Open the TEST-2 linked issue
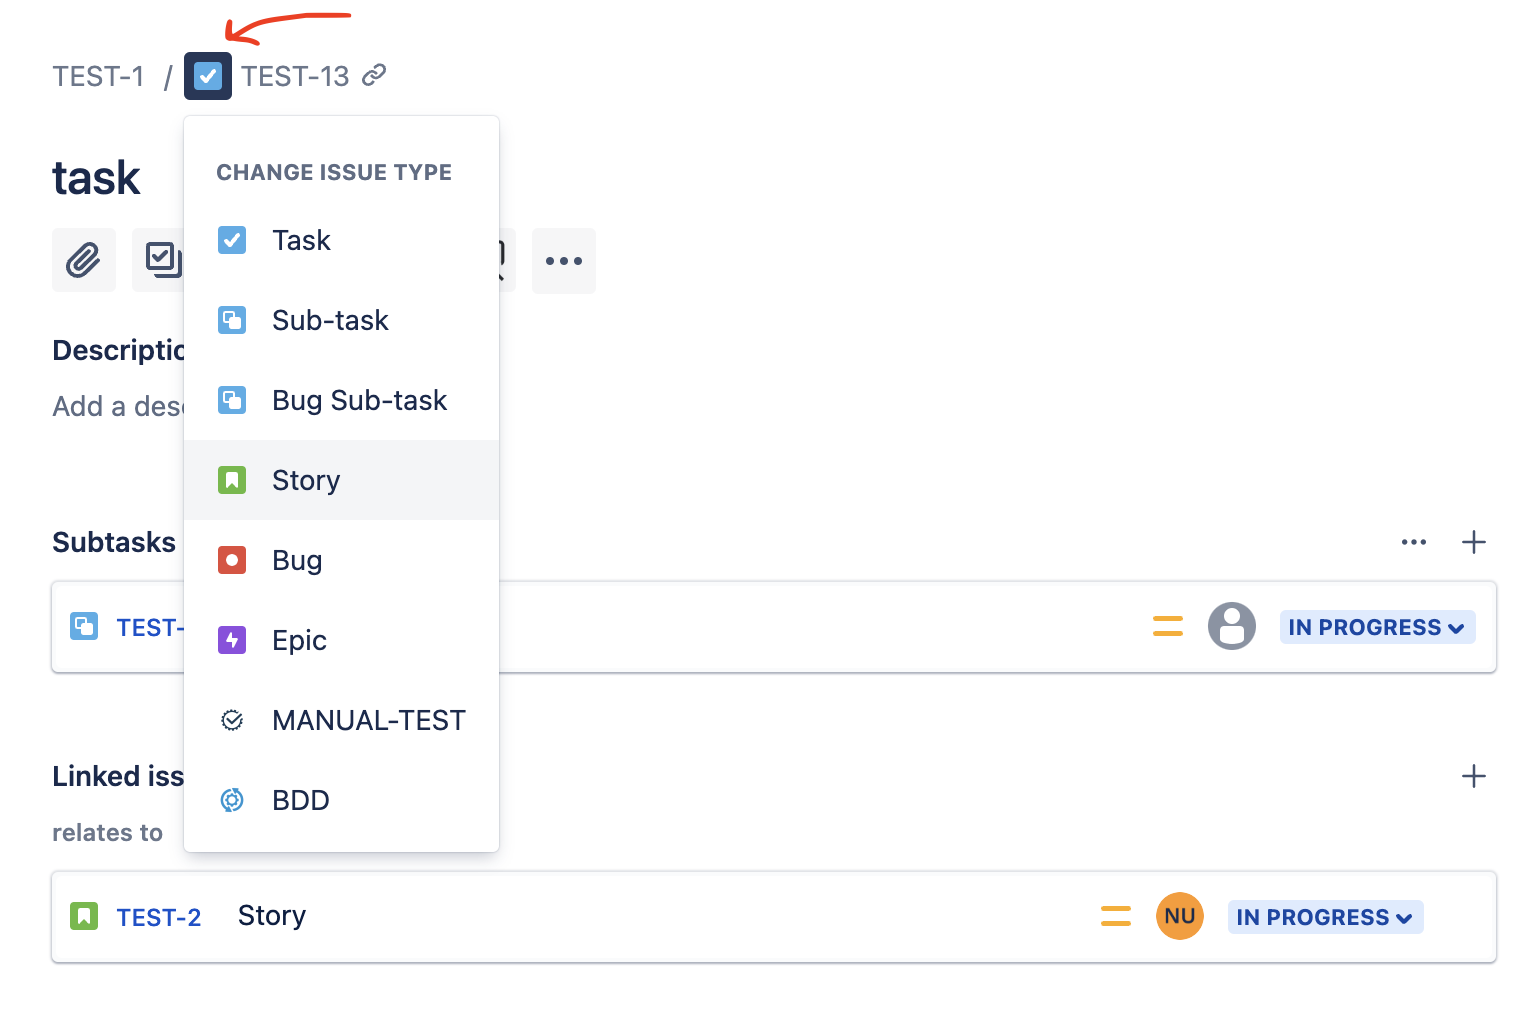 [x=158, y=916]
